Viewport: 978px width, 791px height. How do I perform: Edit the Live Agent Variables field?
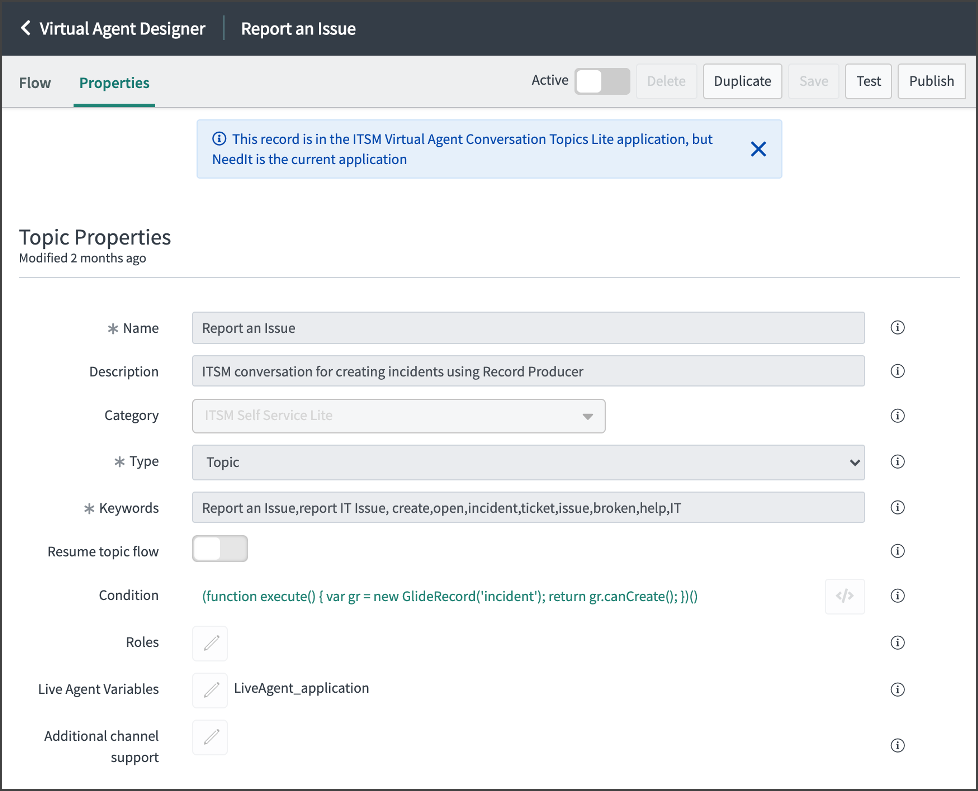tap(209, 689)
